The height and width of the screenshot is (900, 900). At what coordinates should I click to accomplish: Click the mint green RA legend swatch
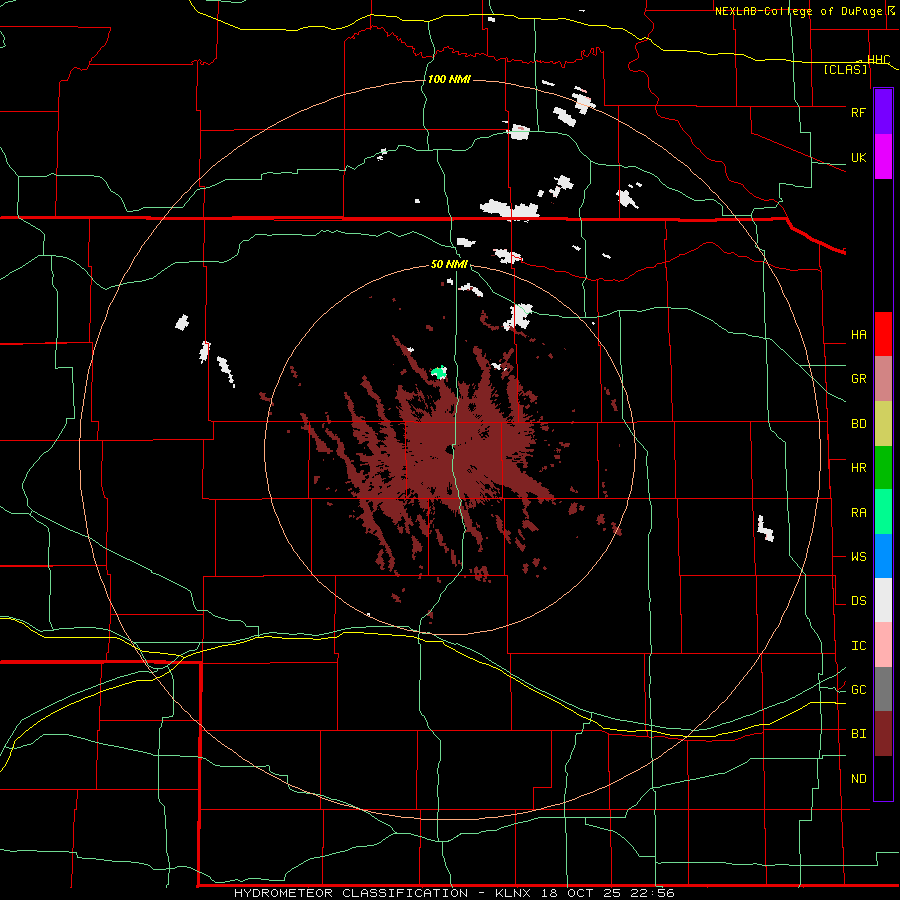coord(883,512)
